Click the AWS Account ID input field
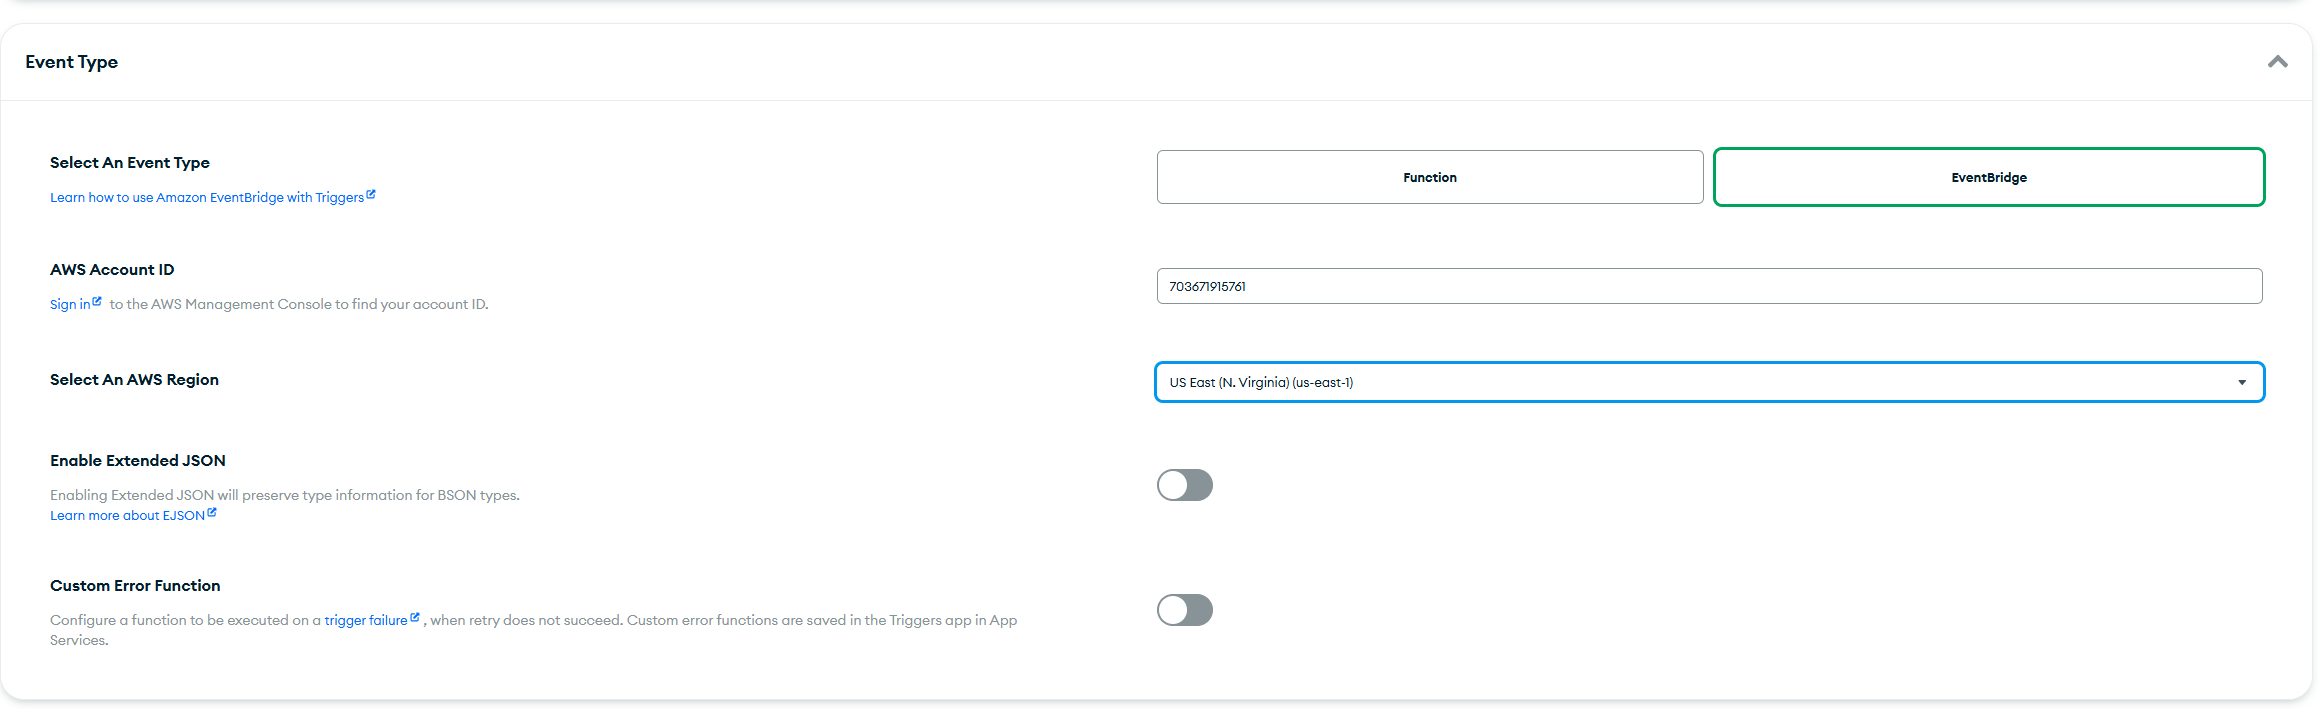 tap(1709, 286)
